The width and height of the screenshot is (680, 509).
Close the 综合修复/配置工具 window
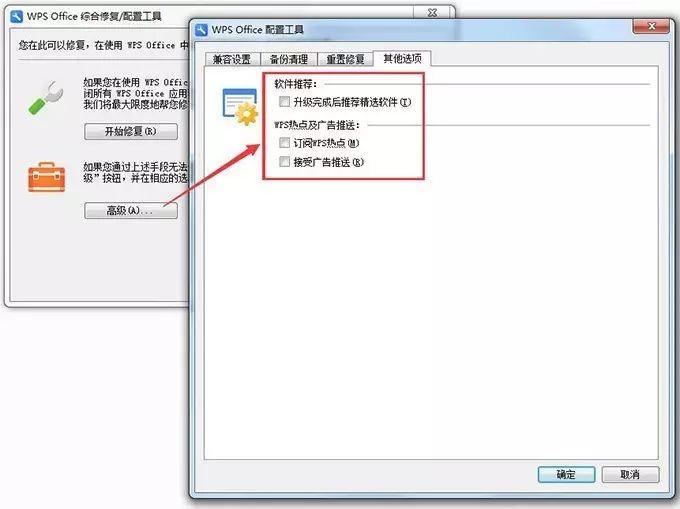(432, 13)
